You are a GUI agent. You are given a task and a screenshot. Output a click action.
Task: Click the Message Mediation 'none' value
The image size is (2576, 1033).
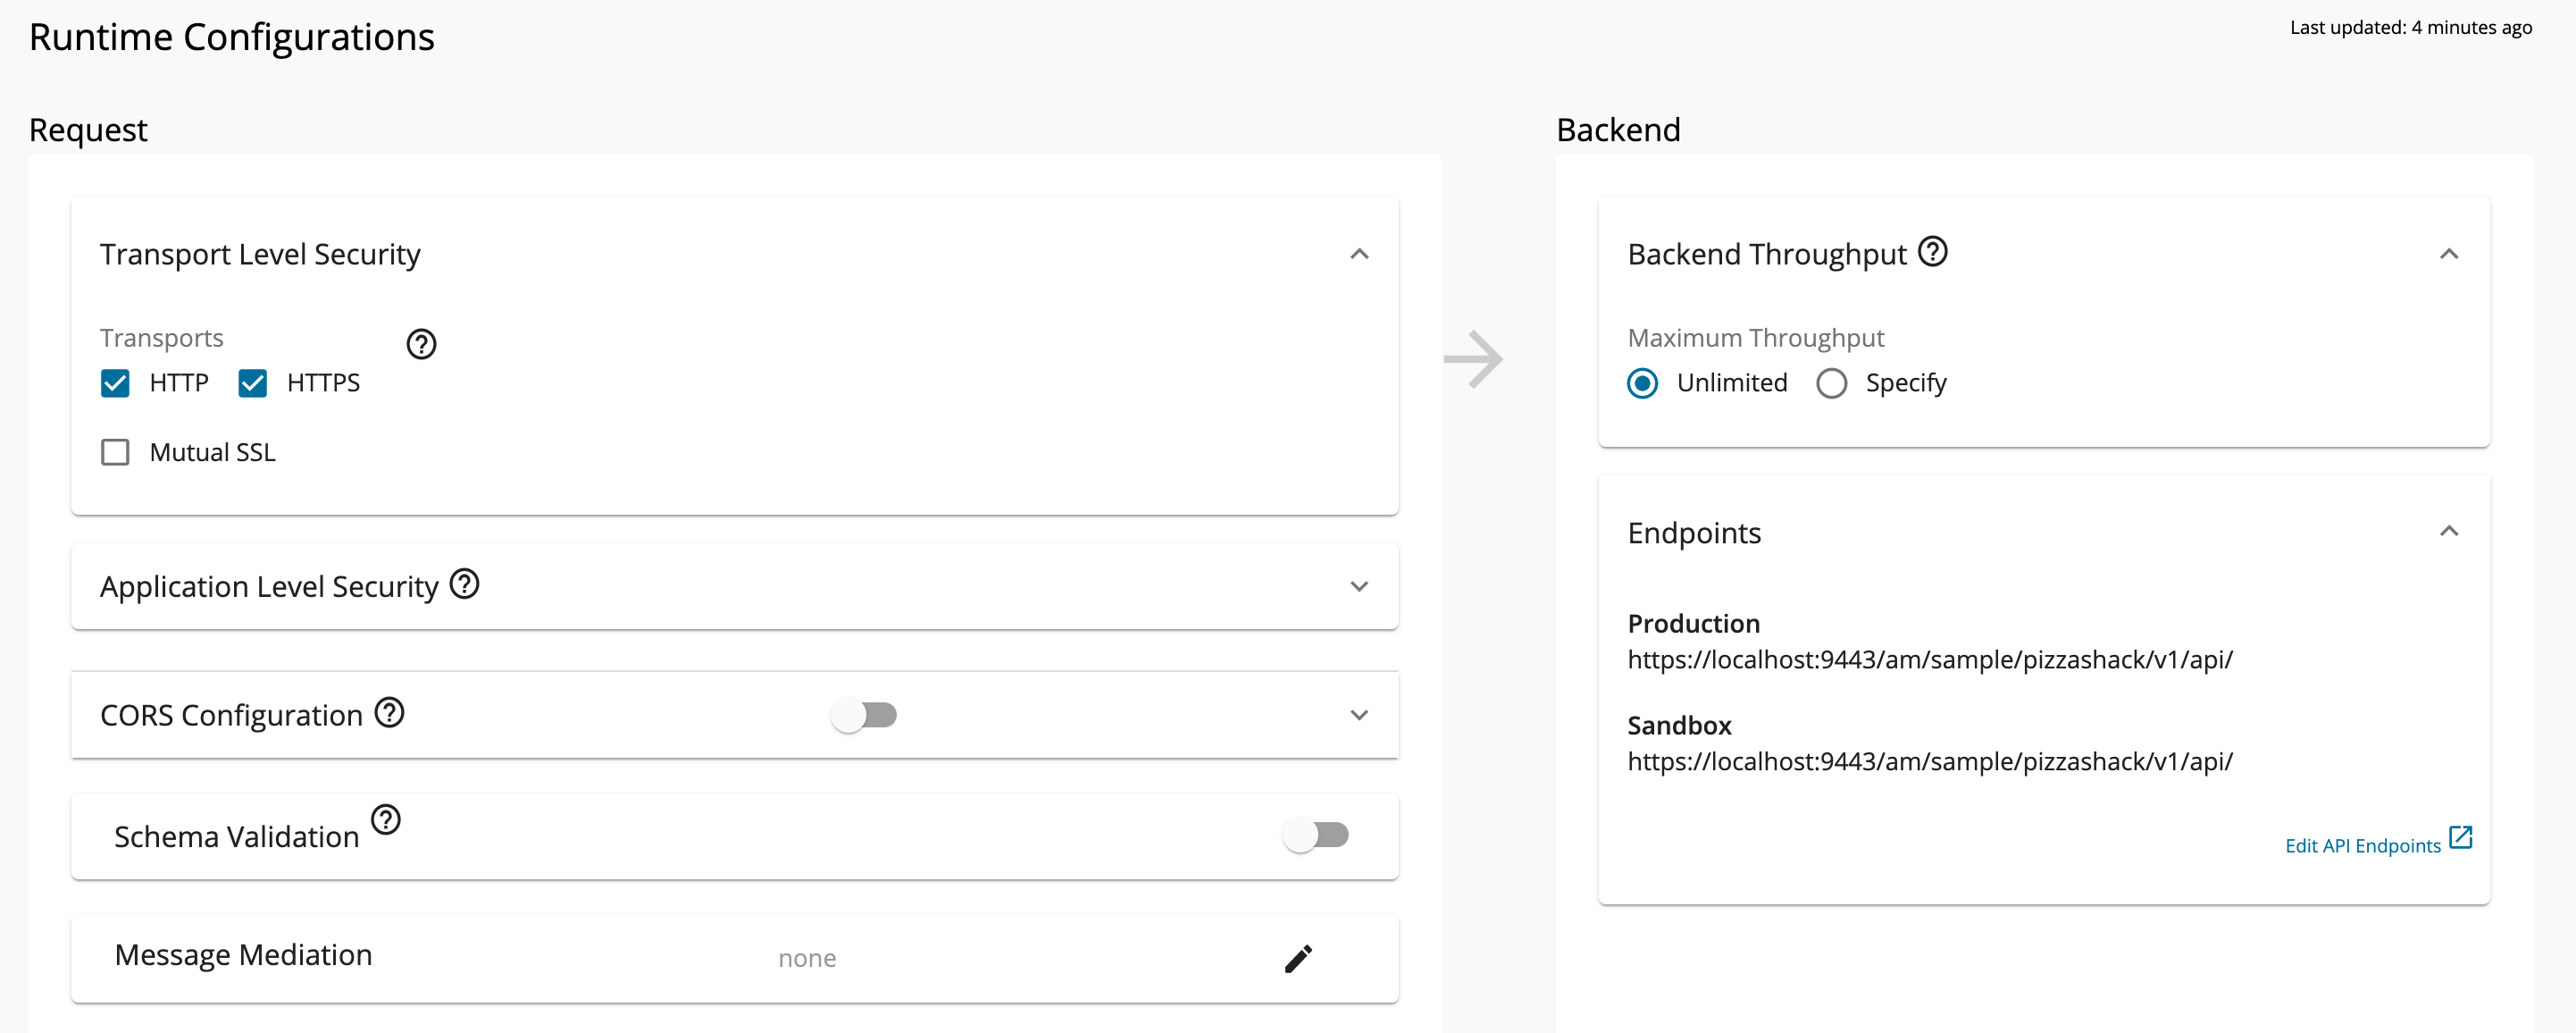(807, 958)
